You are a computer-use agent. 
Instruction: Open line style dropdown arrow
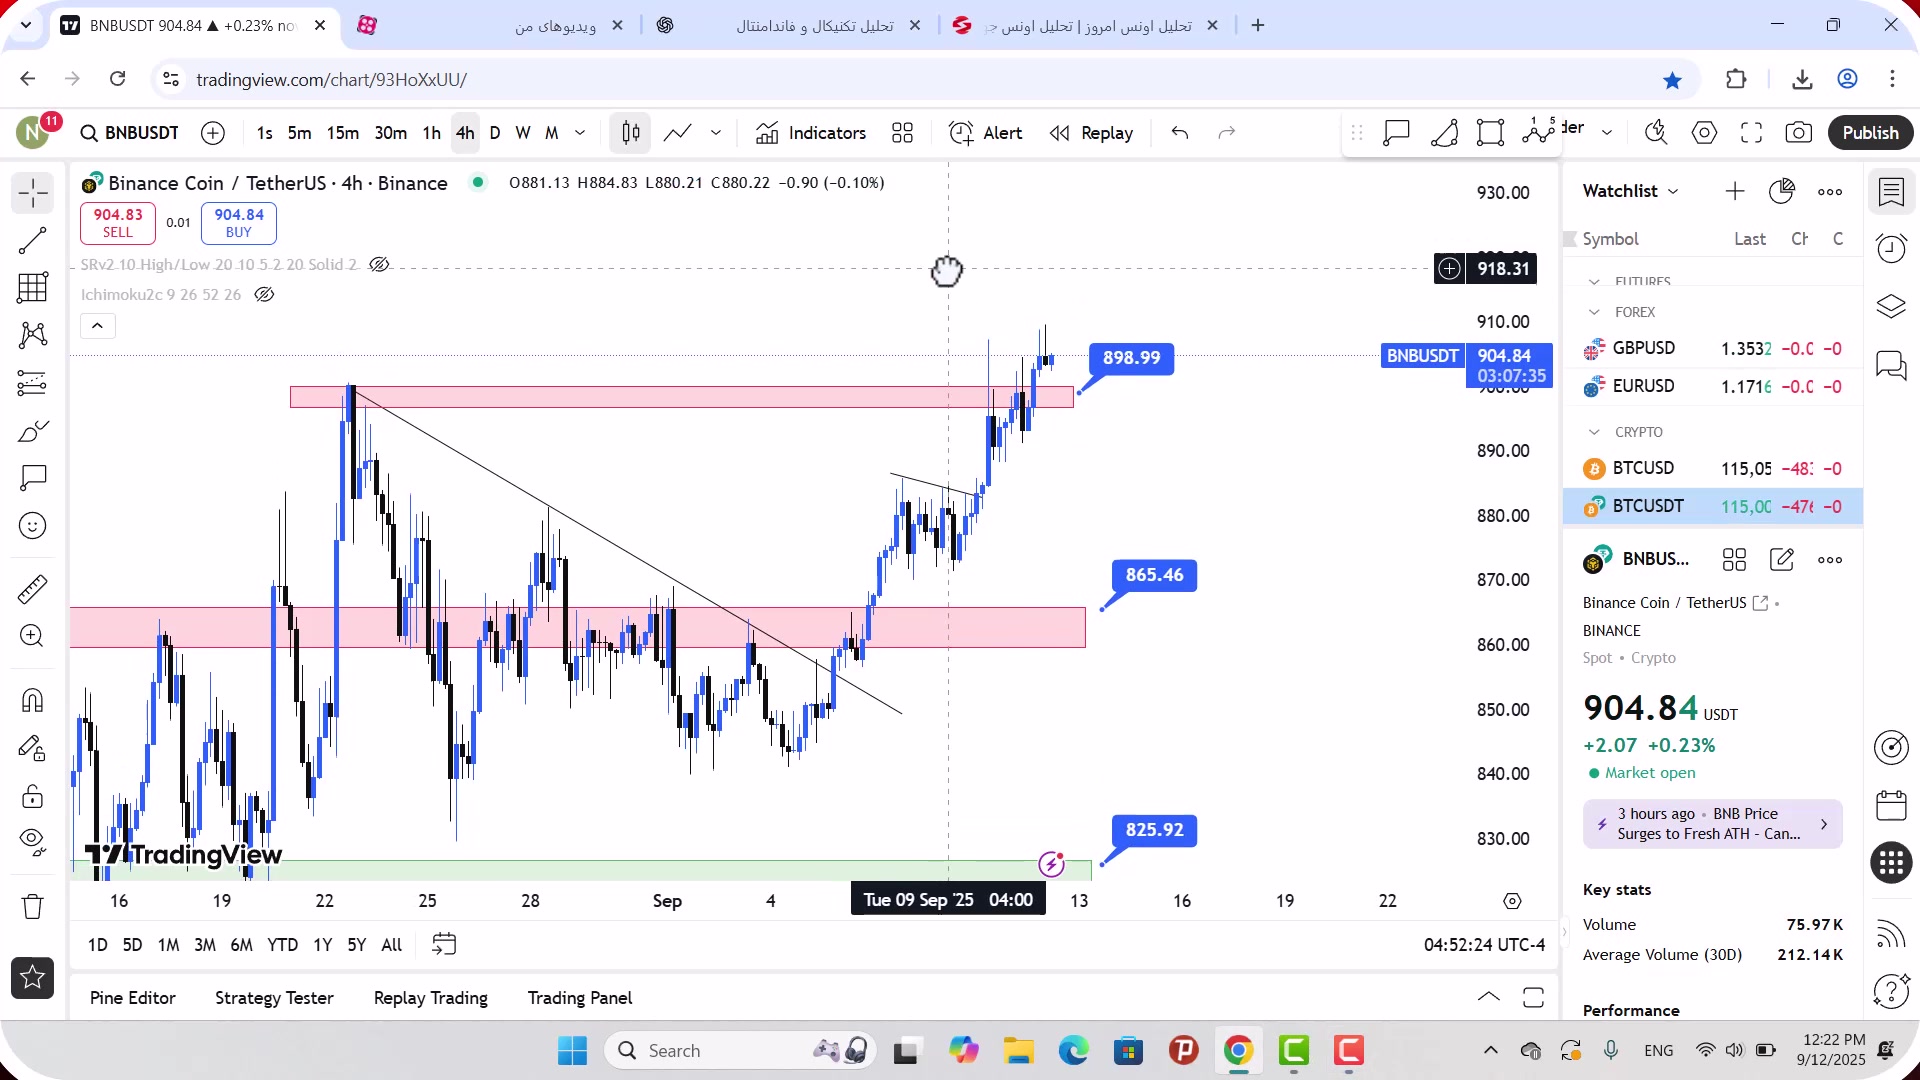[x=716, y=133]
